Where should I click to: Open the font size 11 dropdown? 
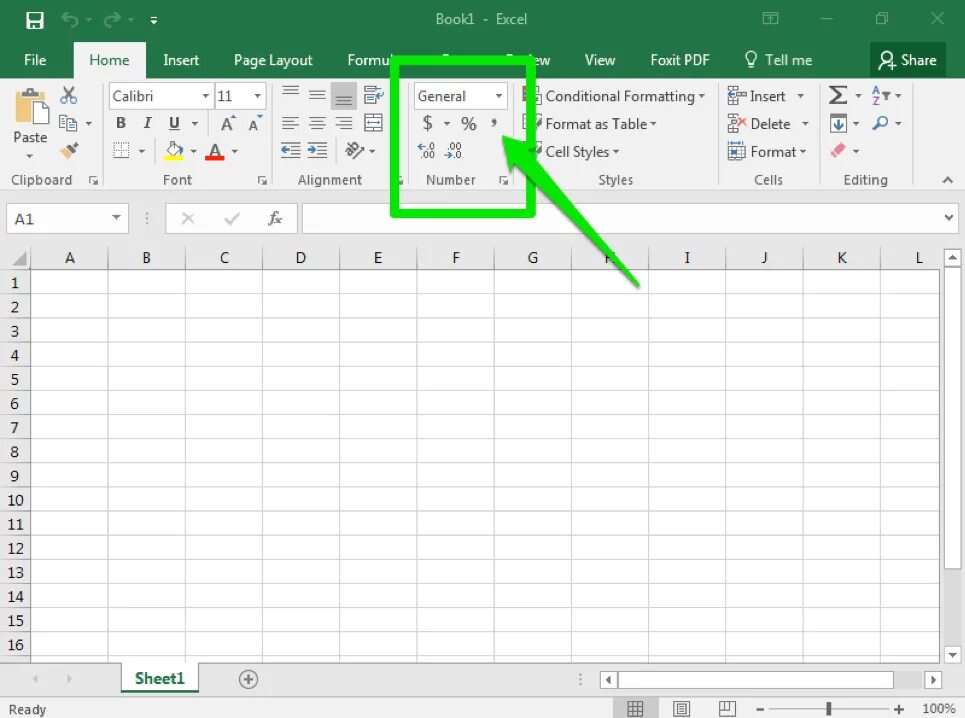point(258,96)
